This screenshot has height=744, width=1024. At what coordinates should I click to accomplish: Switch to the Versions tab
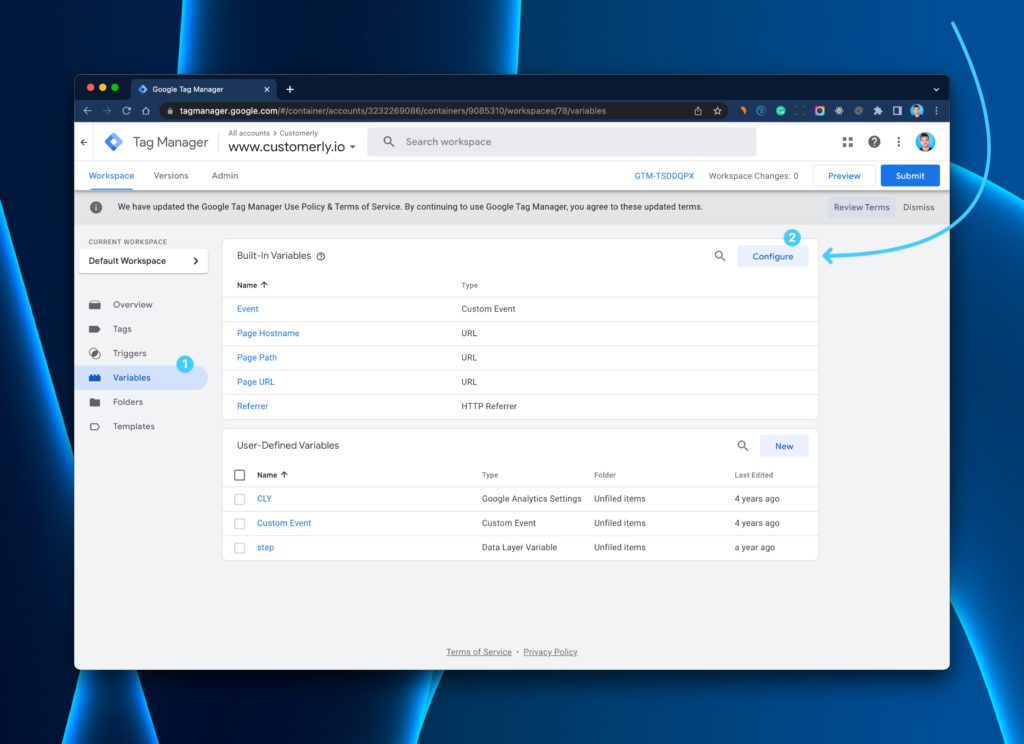[x=171, y=176]
